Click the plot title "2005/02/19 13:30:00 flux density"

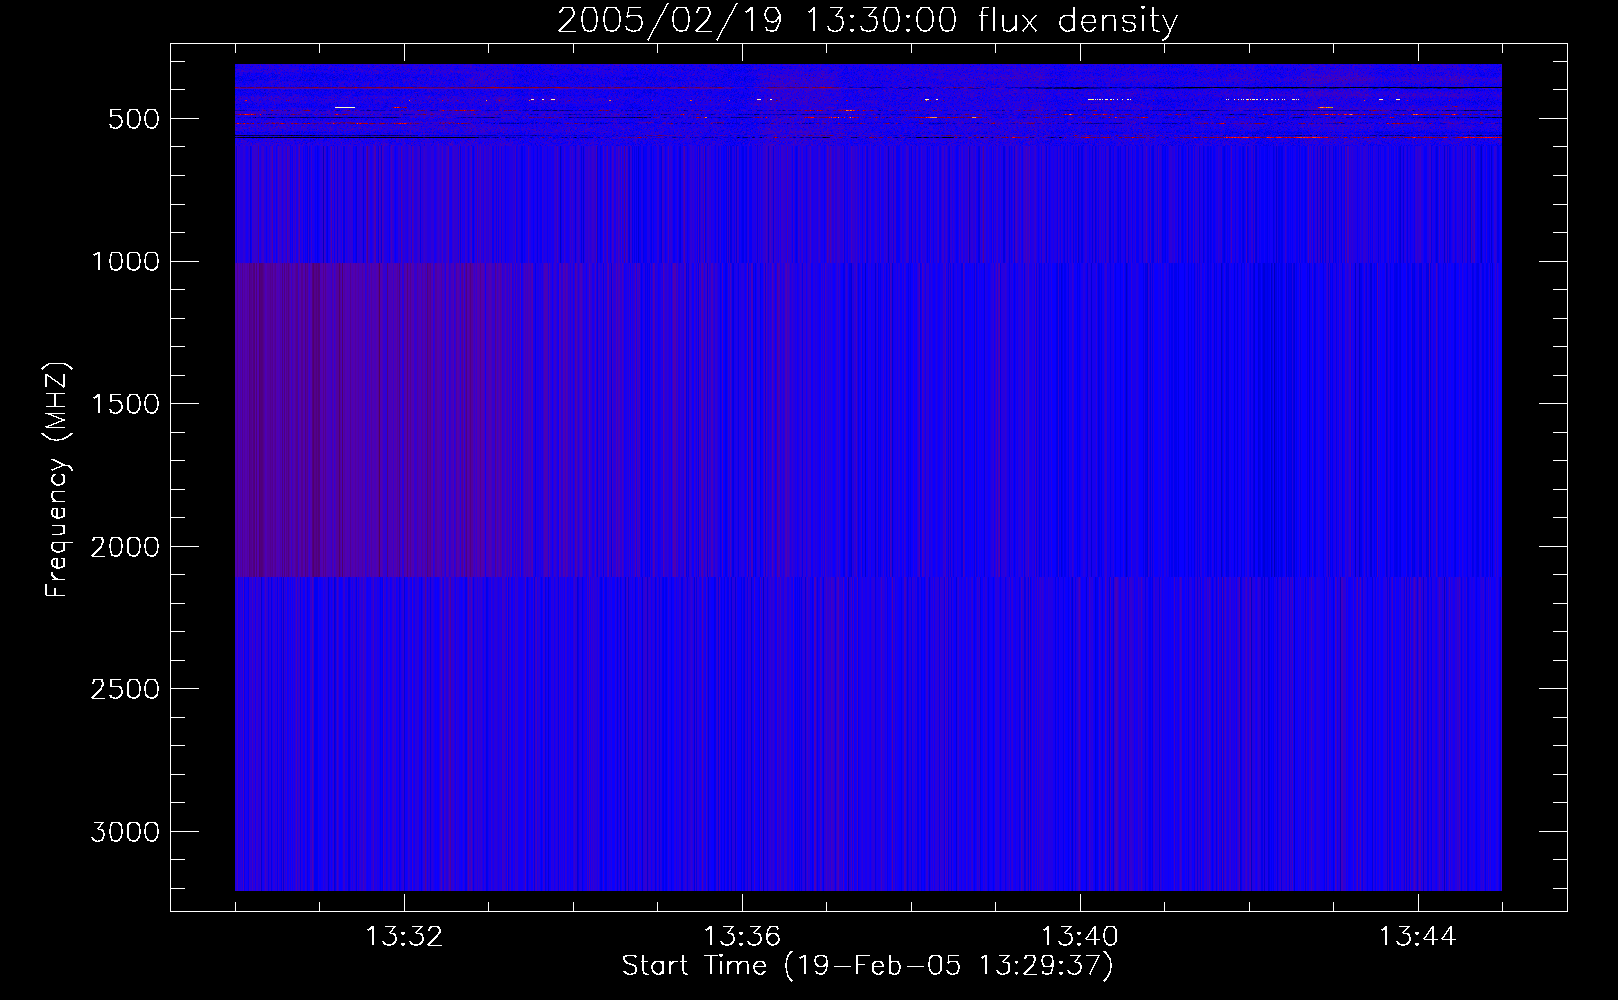(x=867, y=20)
